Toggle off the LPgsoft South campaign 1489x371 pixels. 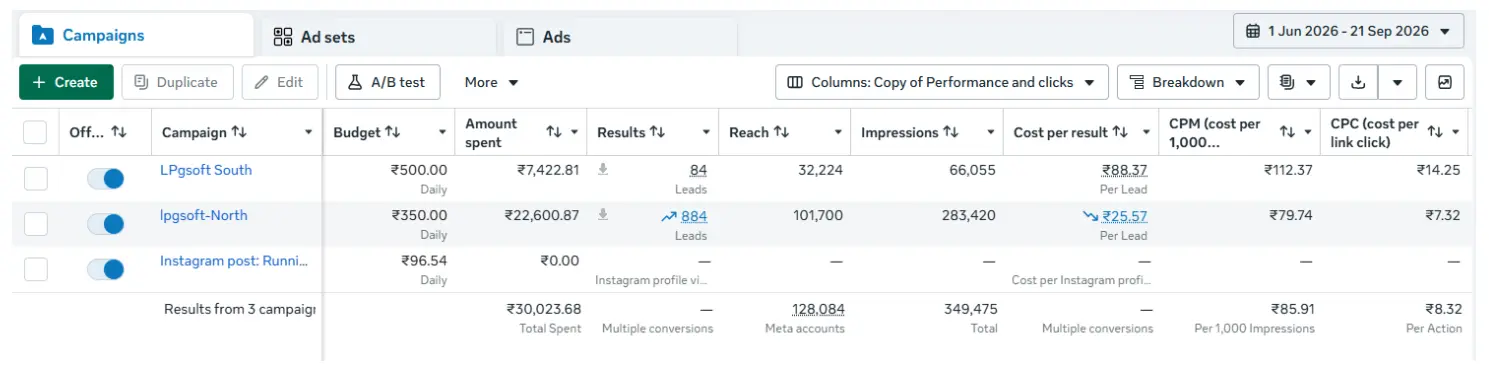[106, 179]
